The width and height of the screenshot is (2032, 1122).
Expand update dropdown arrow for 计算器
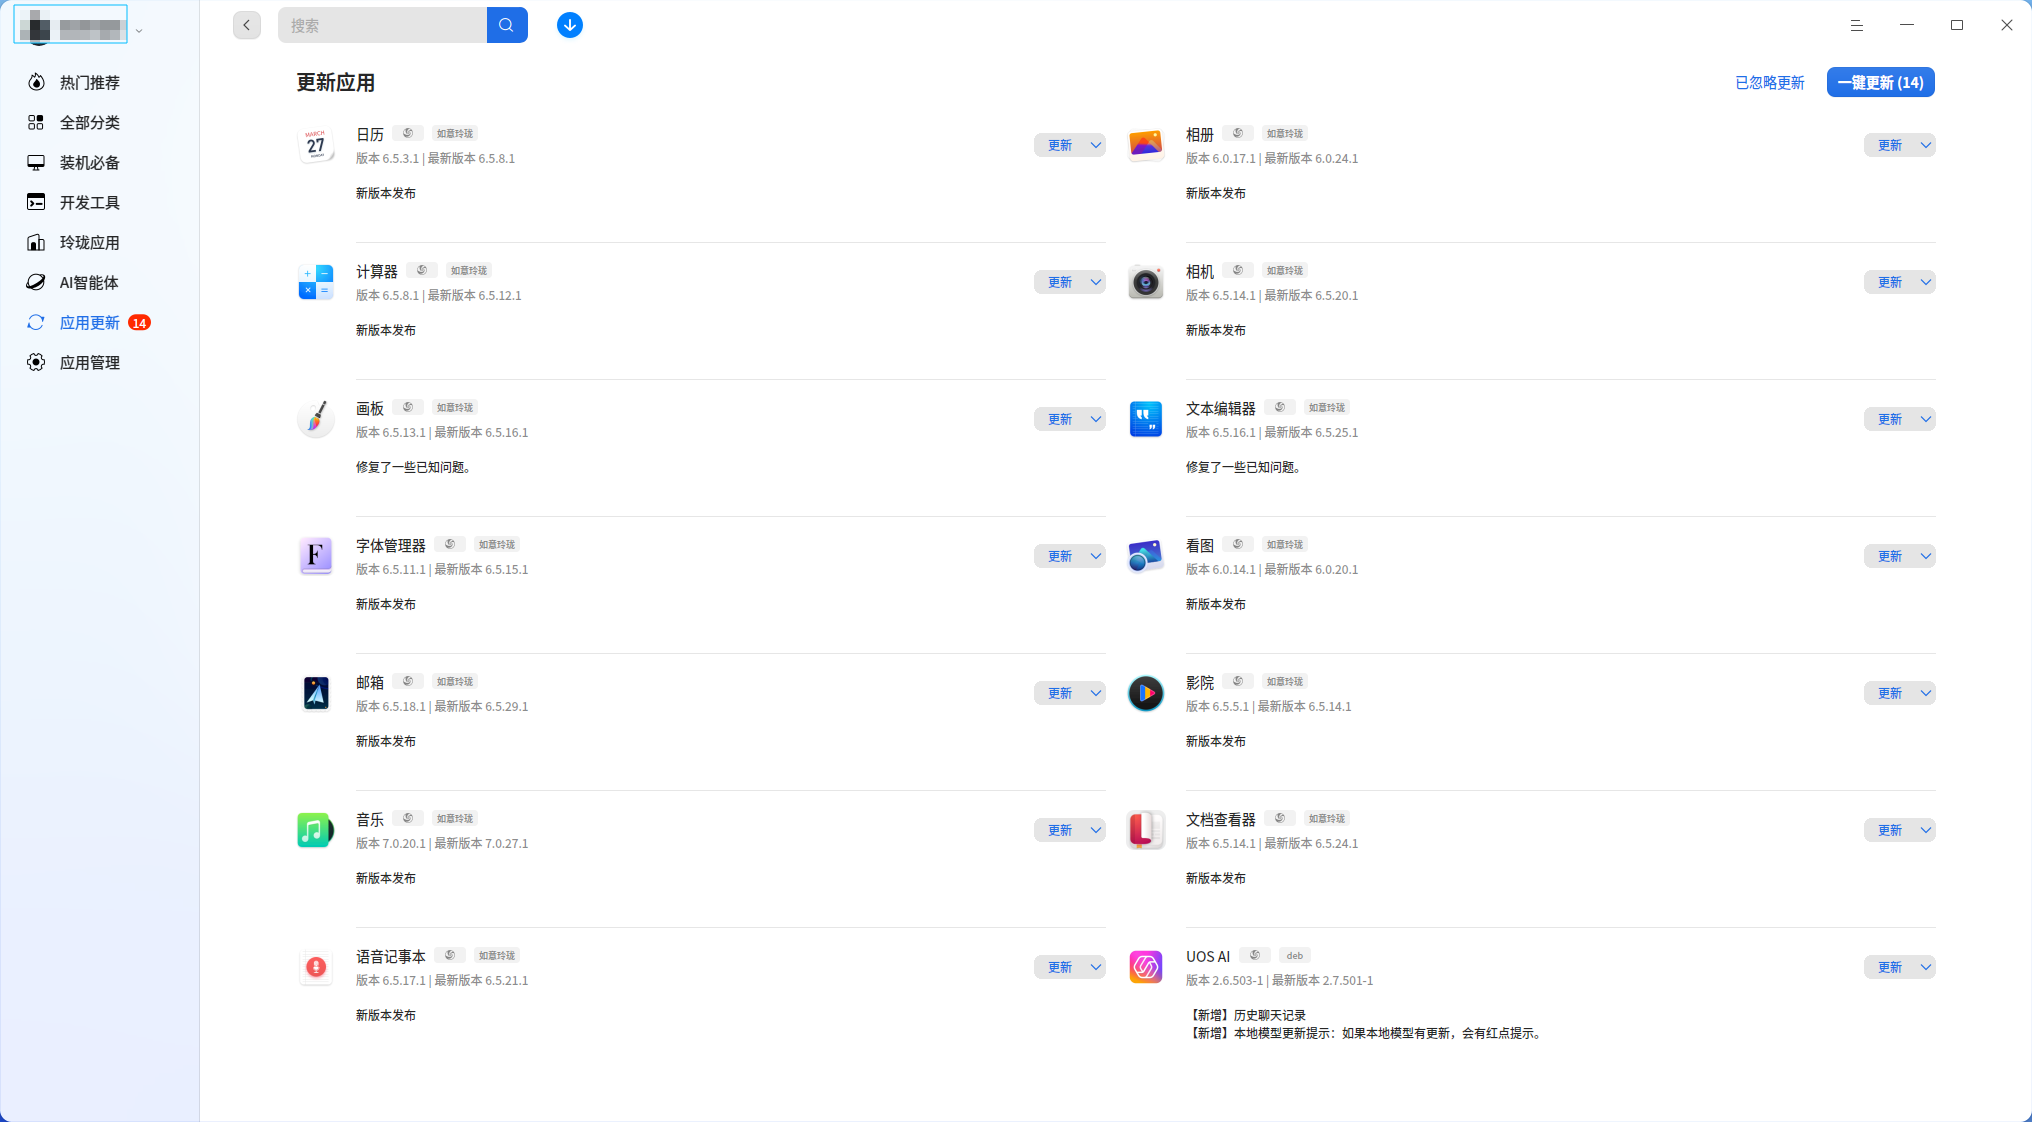click(x=1096, y=282)
